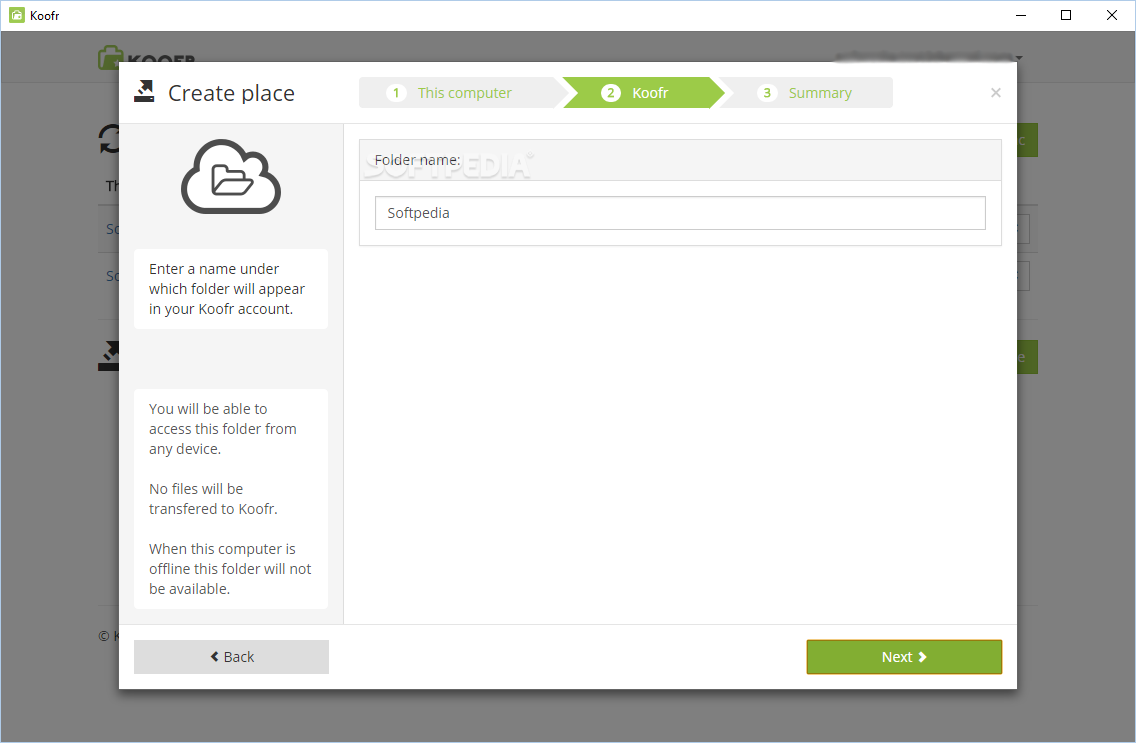
Task: Jump to the Summary step tab
Action: pos(806,93)
